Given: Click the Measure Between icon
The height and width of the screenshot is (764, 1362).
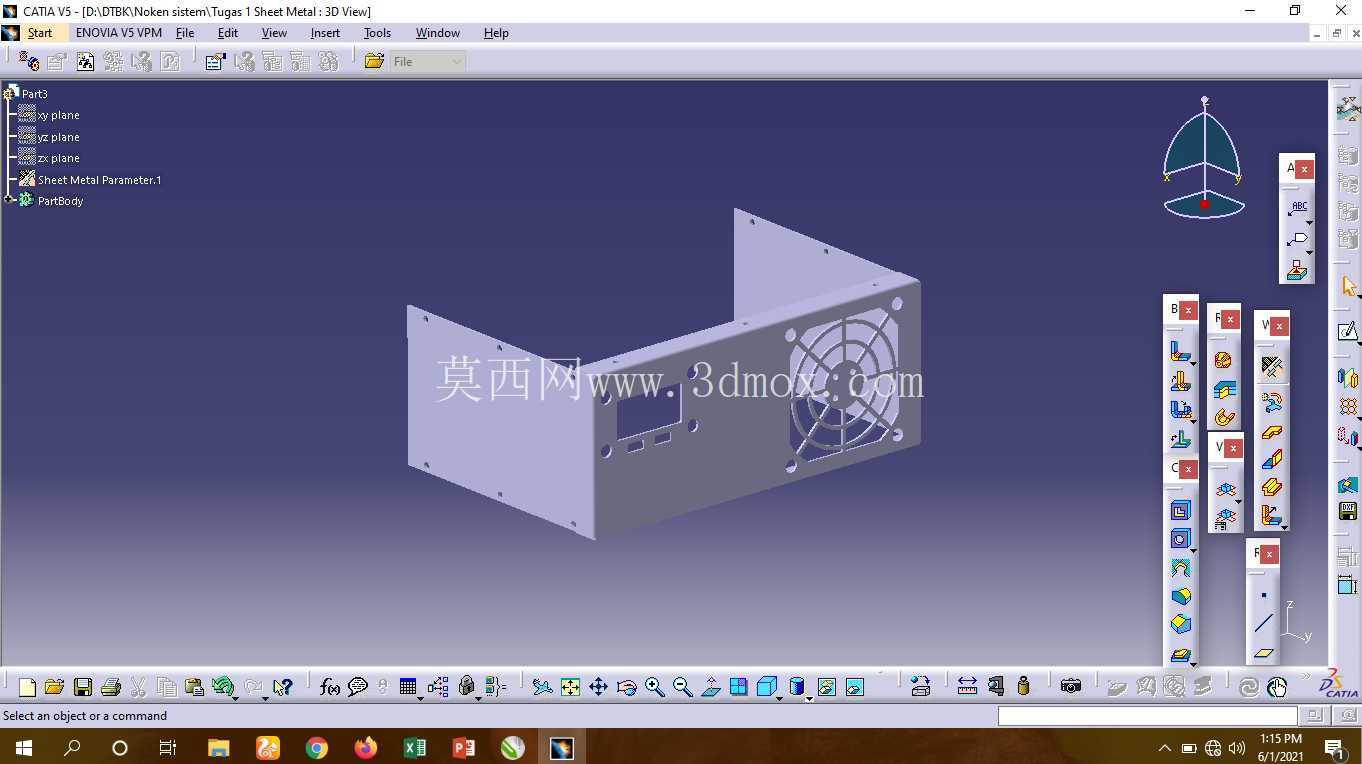Looking at the screenshot, I should coord(967,687).
